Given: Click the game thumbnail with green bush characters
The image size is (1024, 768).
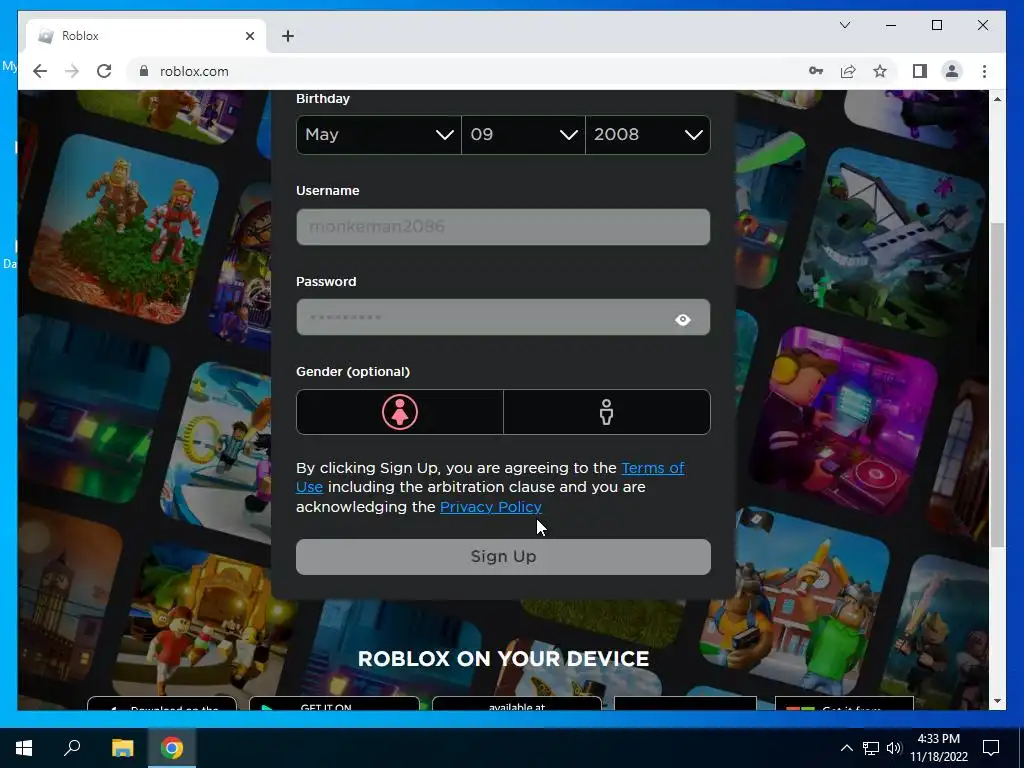Looking at the screenshot, I should point(123,229).
